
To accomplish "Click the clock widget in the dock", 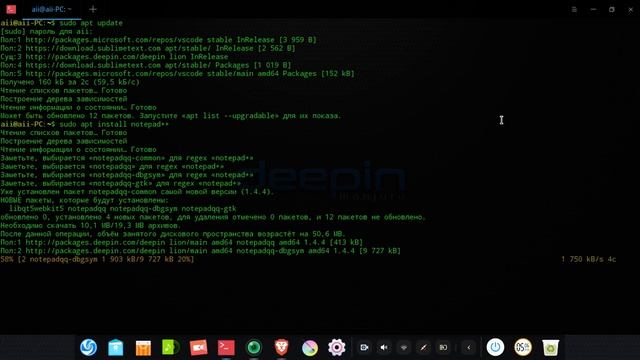I will tap(523, 347).
